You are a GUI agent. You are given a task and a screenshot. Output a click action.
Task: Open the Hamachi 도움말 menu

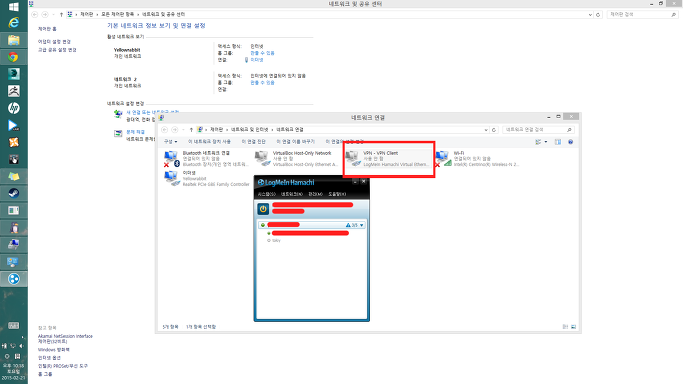coord(337,194)
